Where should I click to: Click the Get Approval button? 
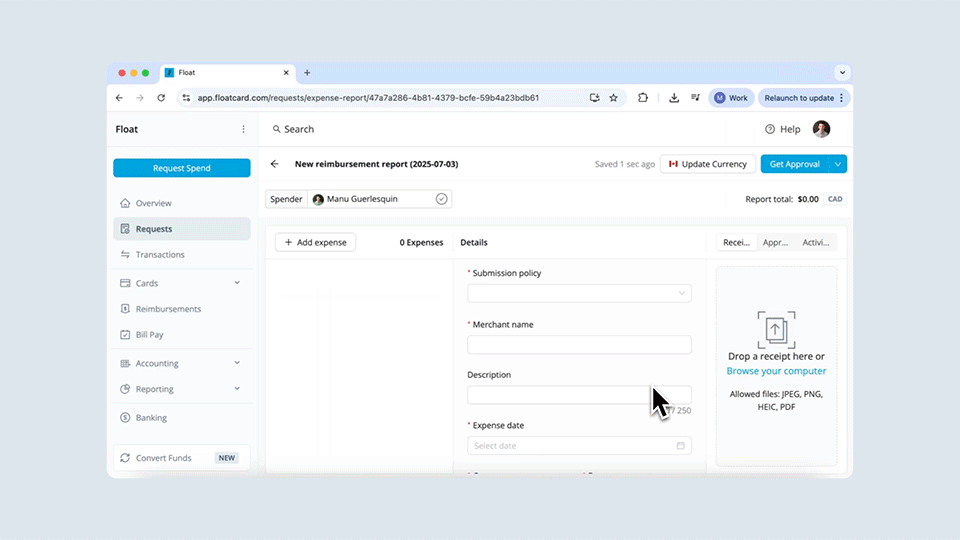[x=794, y=164]
